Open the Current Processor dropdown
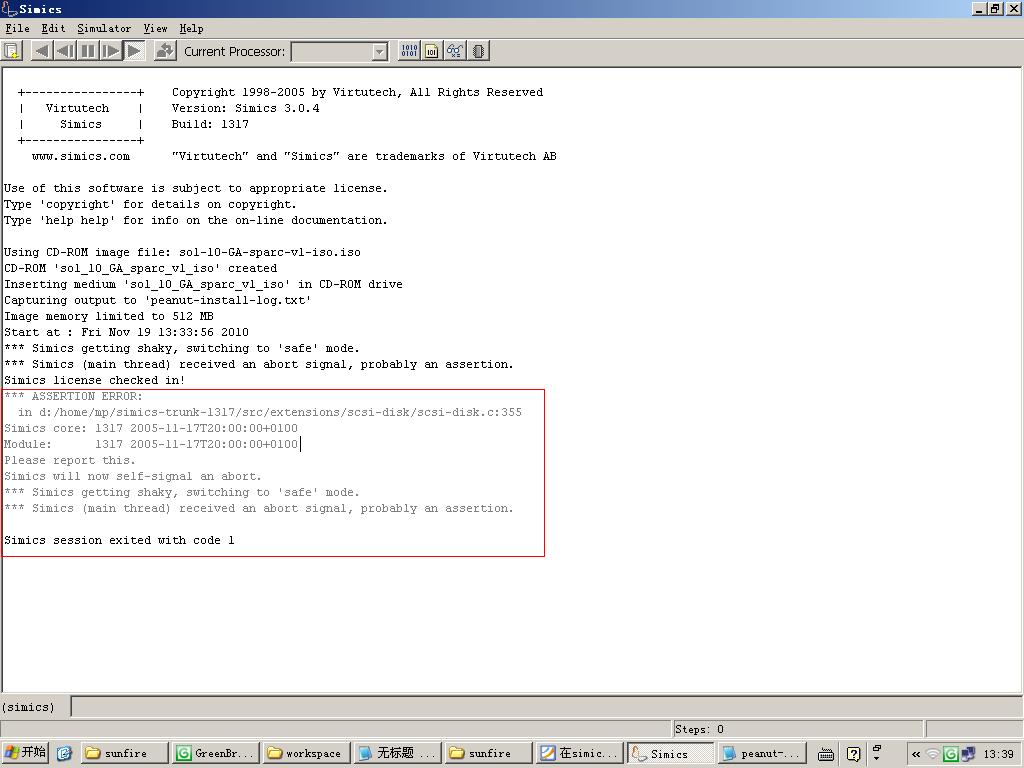The height and width of the screenshot is (768, 1024). [379, 52]
